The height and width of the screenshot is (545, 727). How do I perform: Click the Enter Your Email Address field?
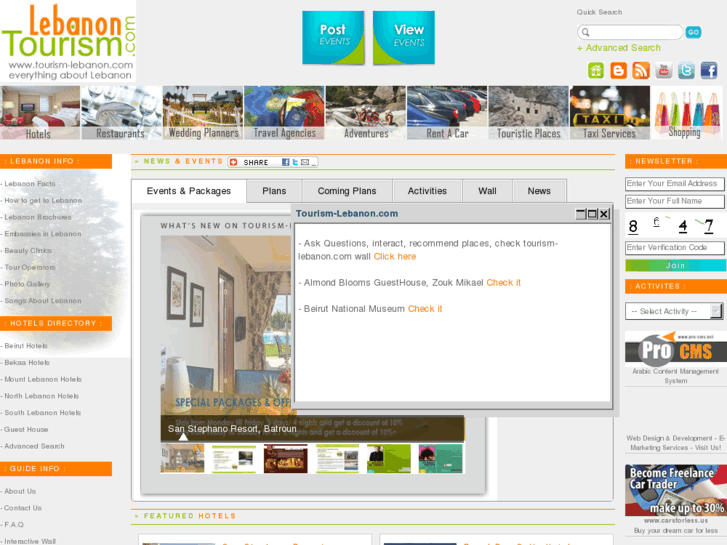pyautogui.click(x=675, y=184)
